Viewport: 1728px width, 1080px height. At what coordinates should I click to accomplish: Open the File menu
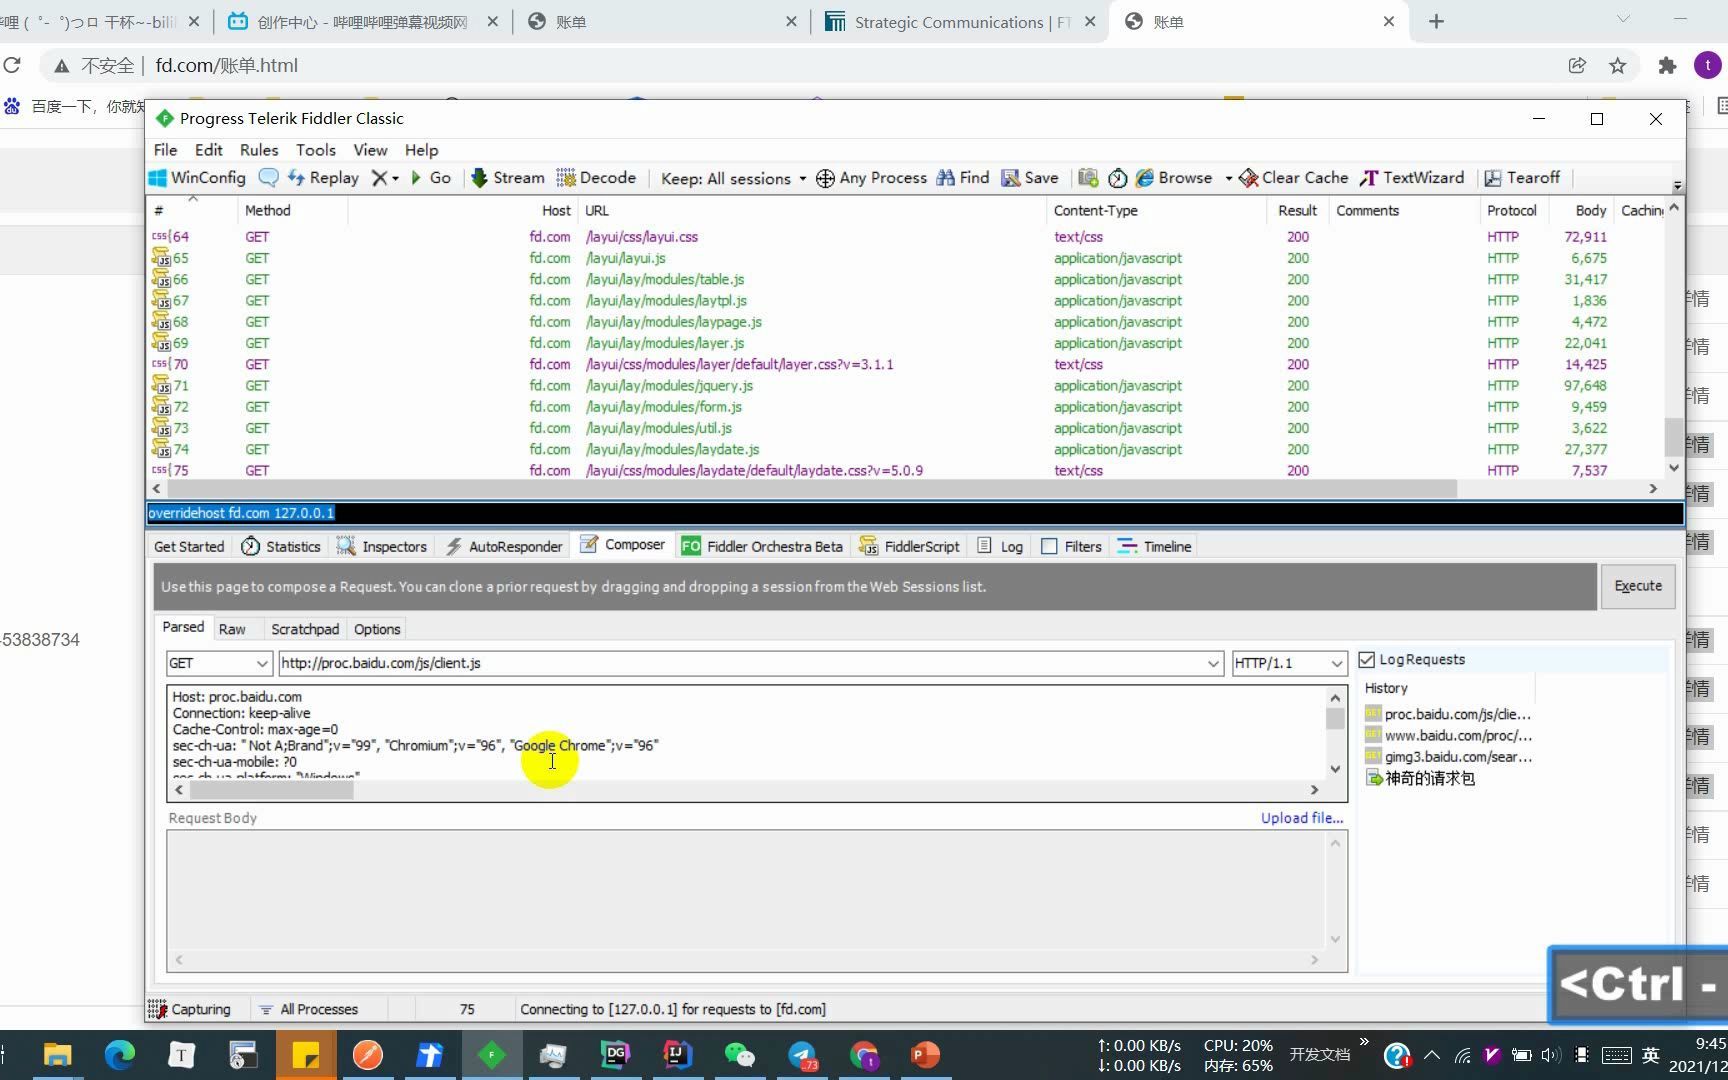(165, 149)
